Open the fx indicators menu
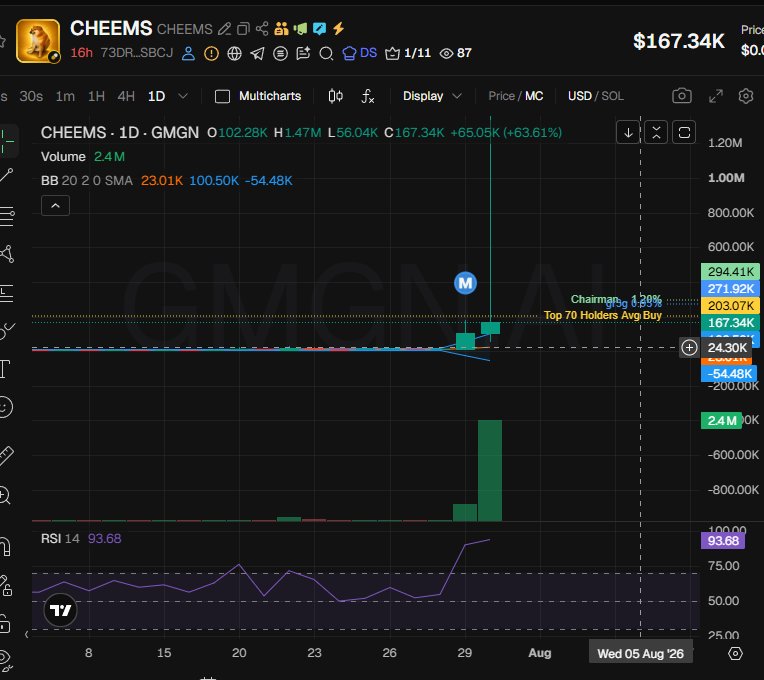This screenshot has width=764, height=680. click(367, 96)
